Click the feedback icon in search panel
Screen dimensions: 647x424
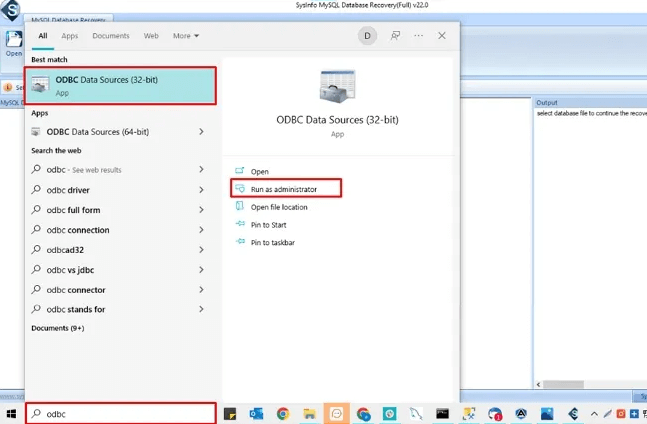tap(395, 36)
